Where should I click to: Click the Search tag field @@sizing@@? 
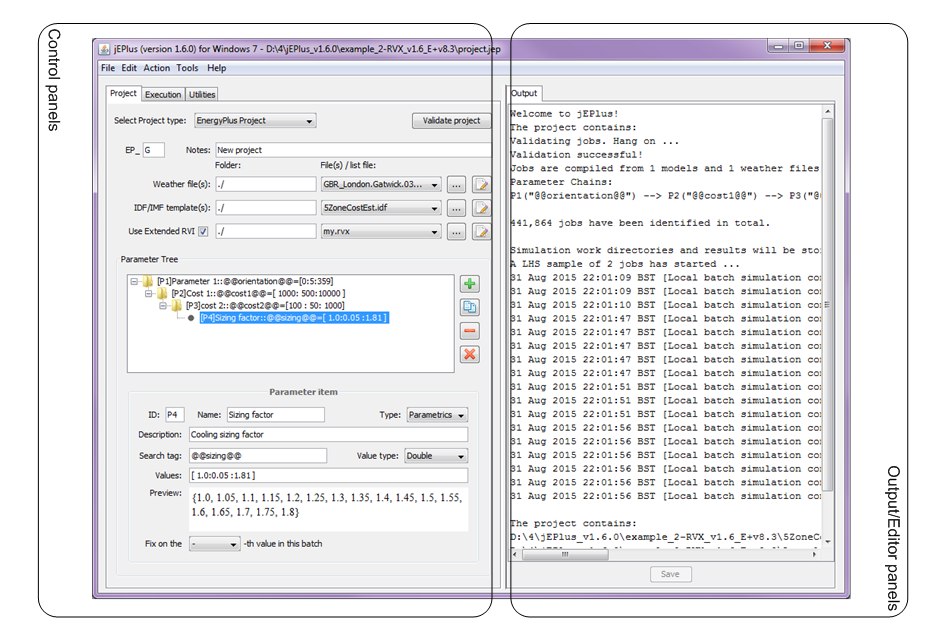(x=258, y=456)
